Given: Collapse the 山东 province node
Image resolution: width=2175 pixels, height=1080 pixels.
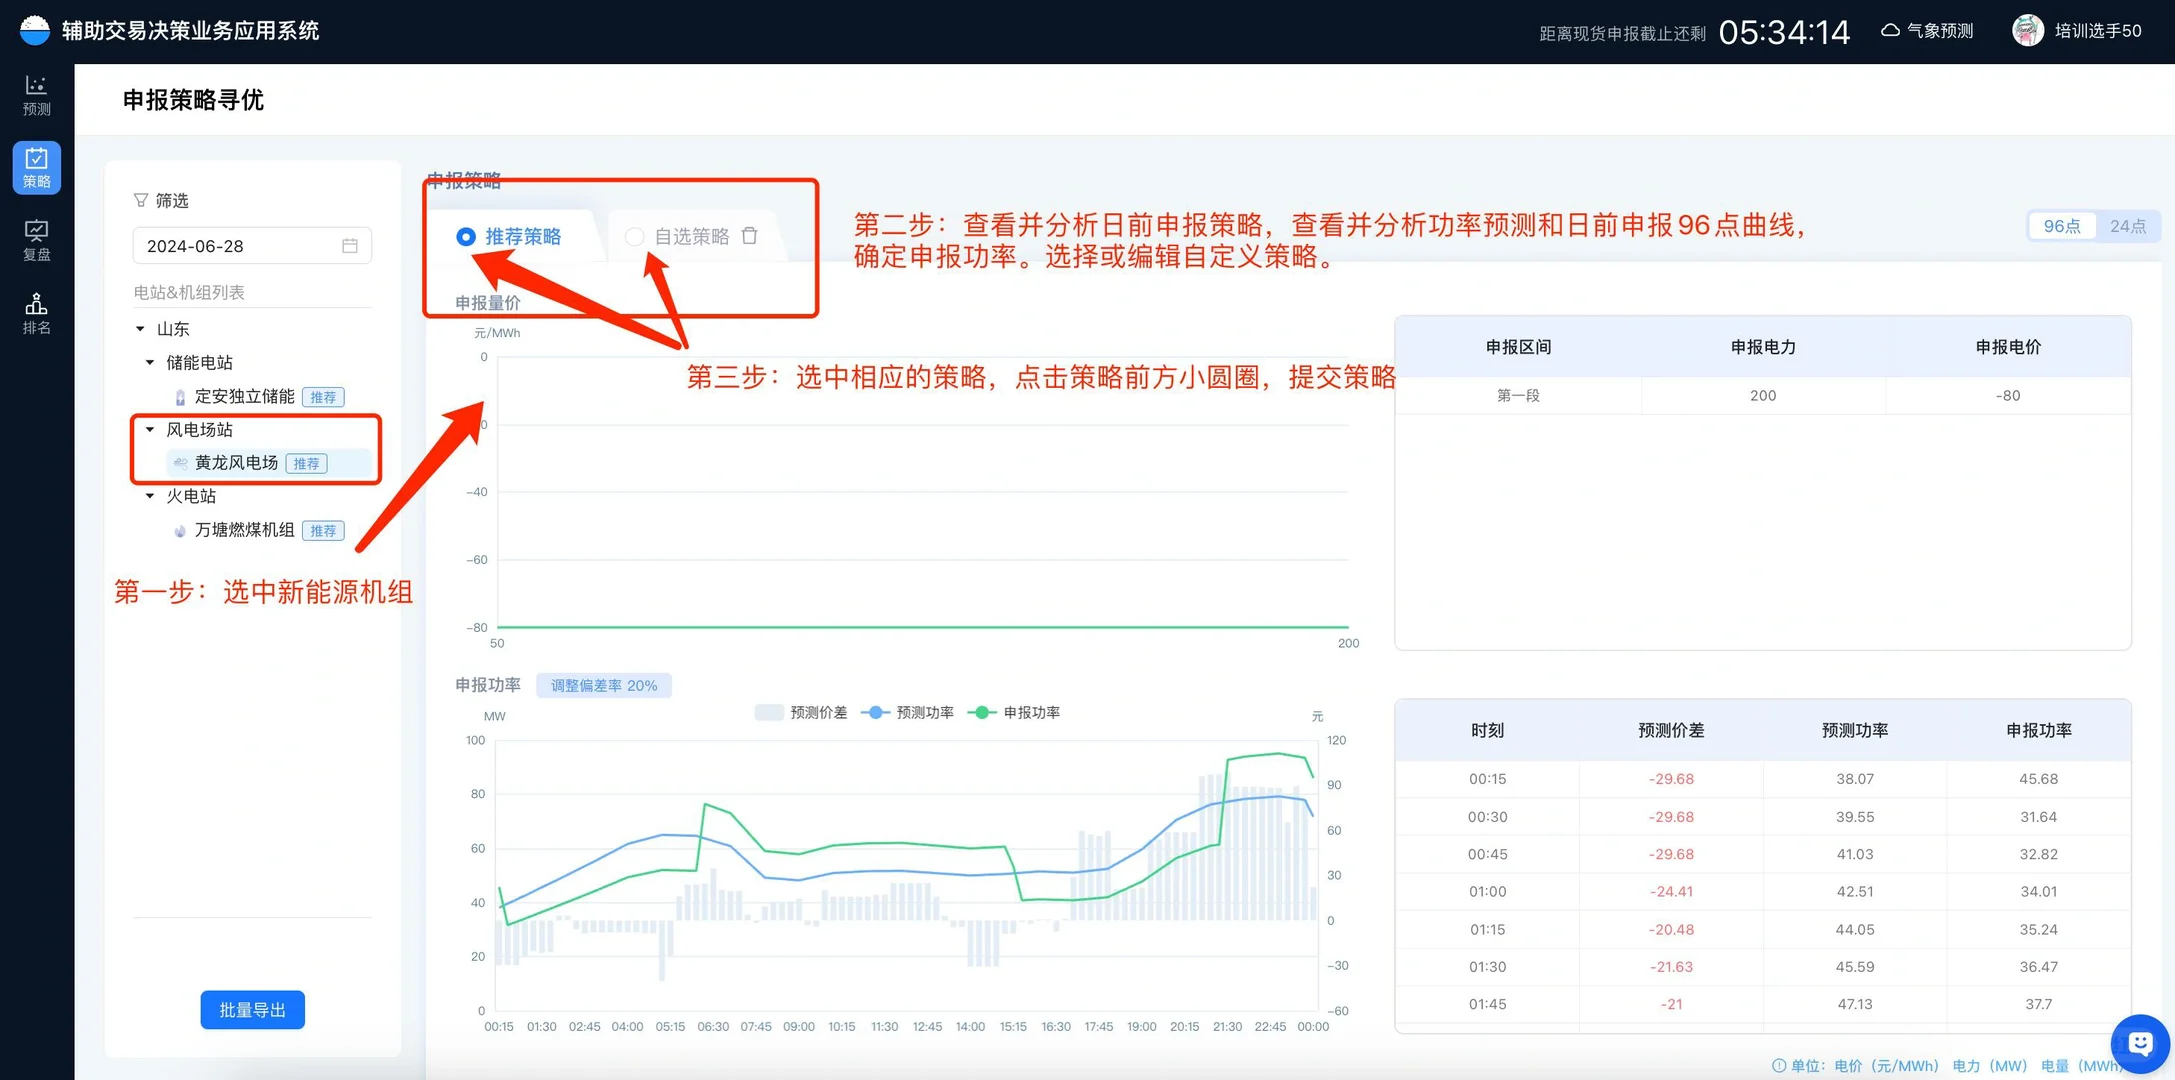Looking at the screenshot, I should point(140,328).
